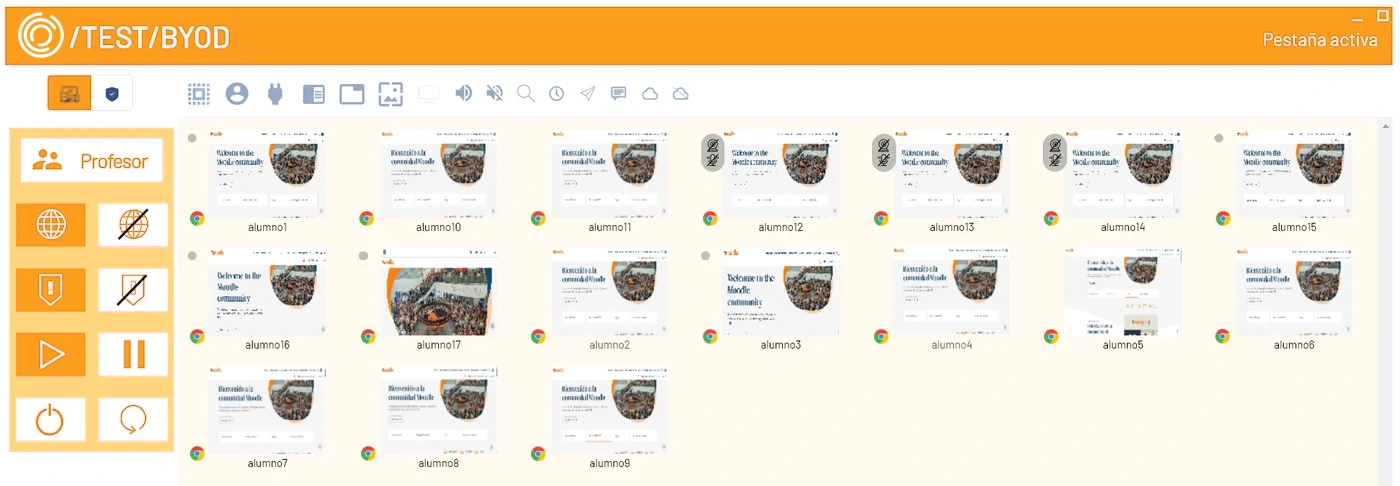This screenshot has width=1400, height=486.
Task: Click the user account icon in toolbar
Action: [237, 94]
